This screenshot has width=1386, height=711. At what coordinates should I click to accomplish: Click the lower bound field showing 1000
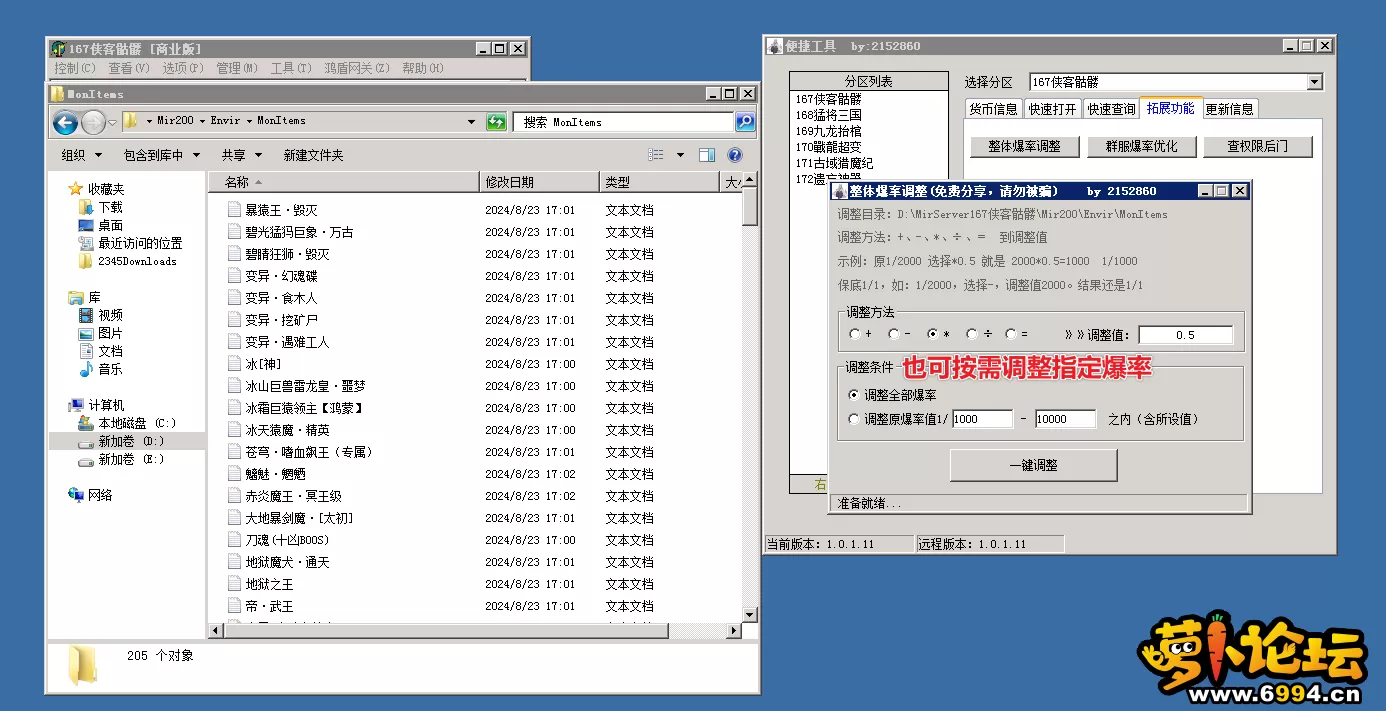(x=982, y=419)
